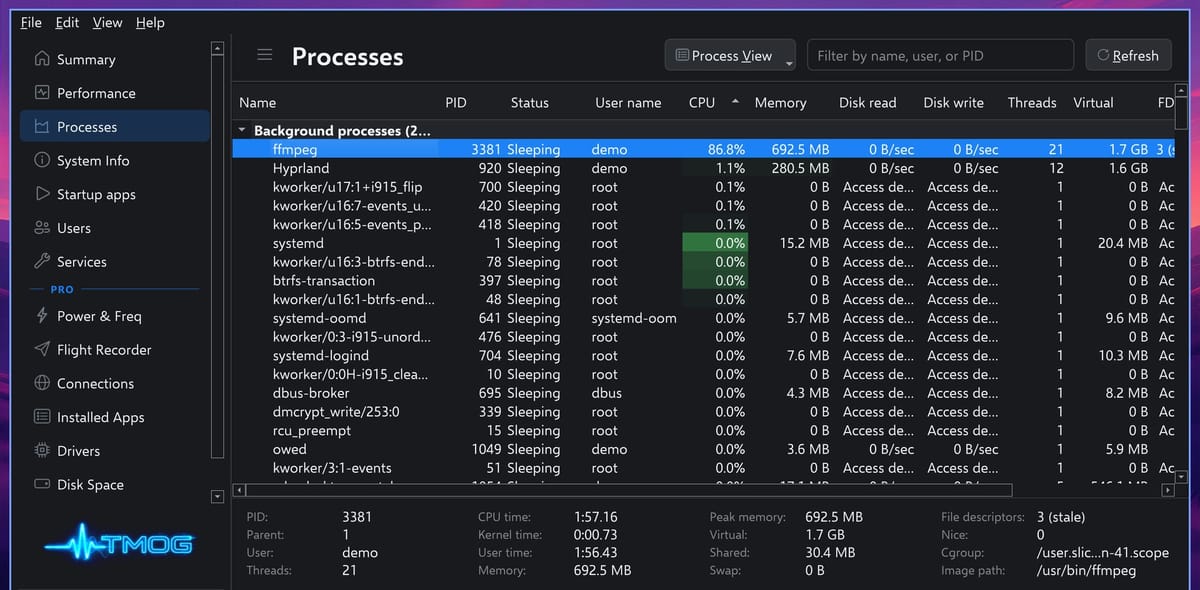Open the Help menu
The image size is (1200, 590).
[x=150, y=22]
